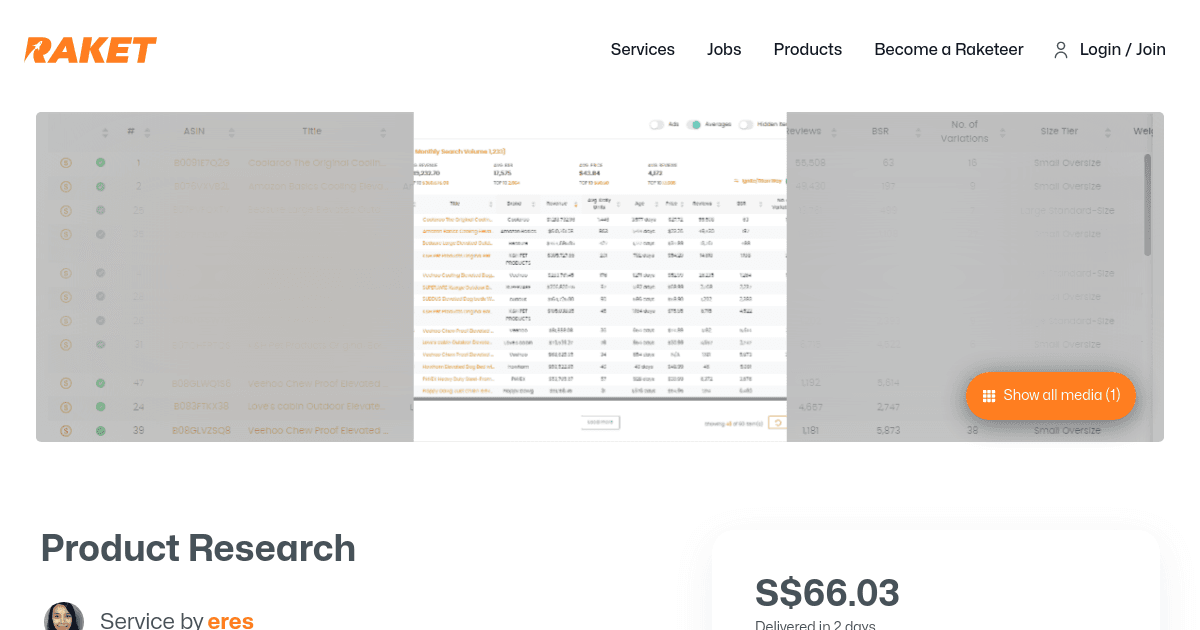The image size is (1200, 630).
Task: Click the RAKET logo
Action: click(x=90, y=49)
